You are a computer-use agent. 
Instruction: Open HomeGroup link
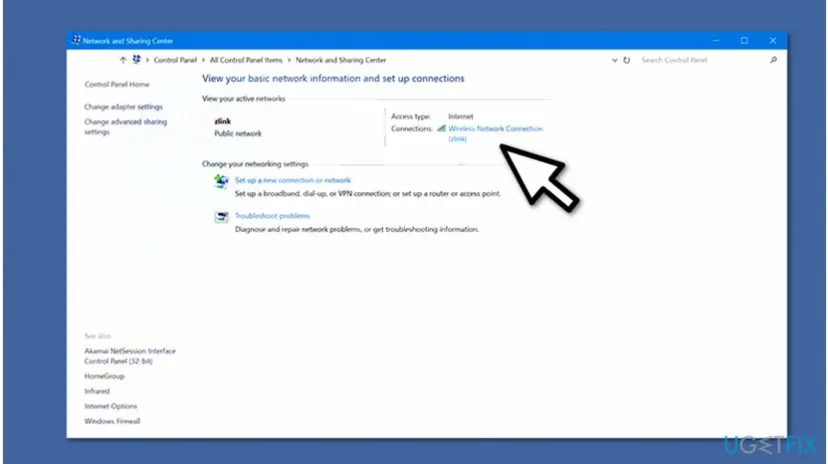coord(105,376)
